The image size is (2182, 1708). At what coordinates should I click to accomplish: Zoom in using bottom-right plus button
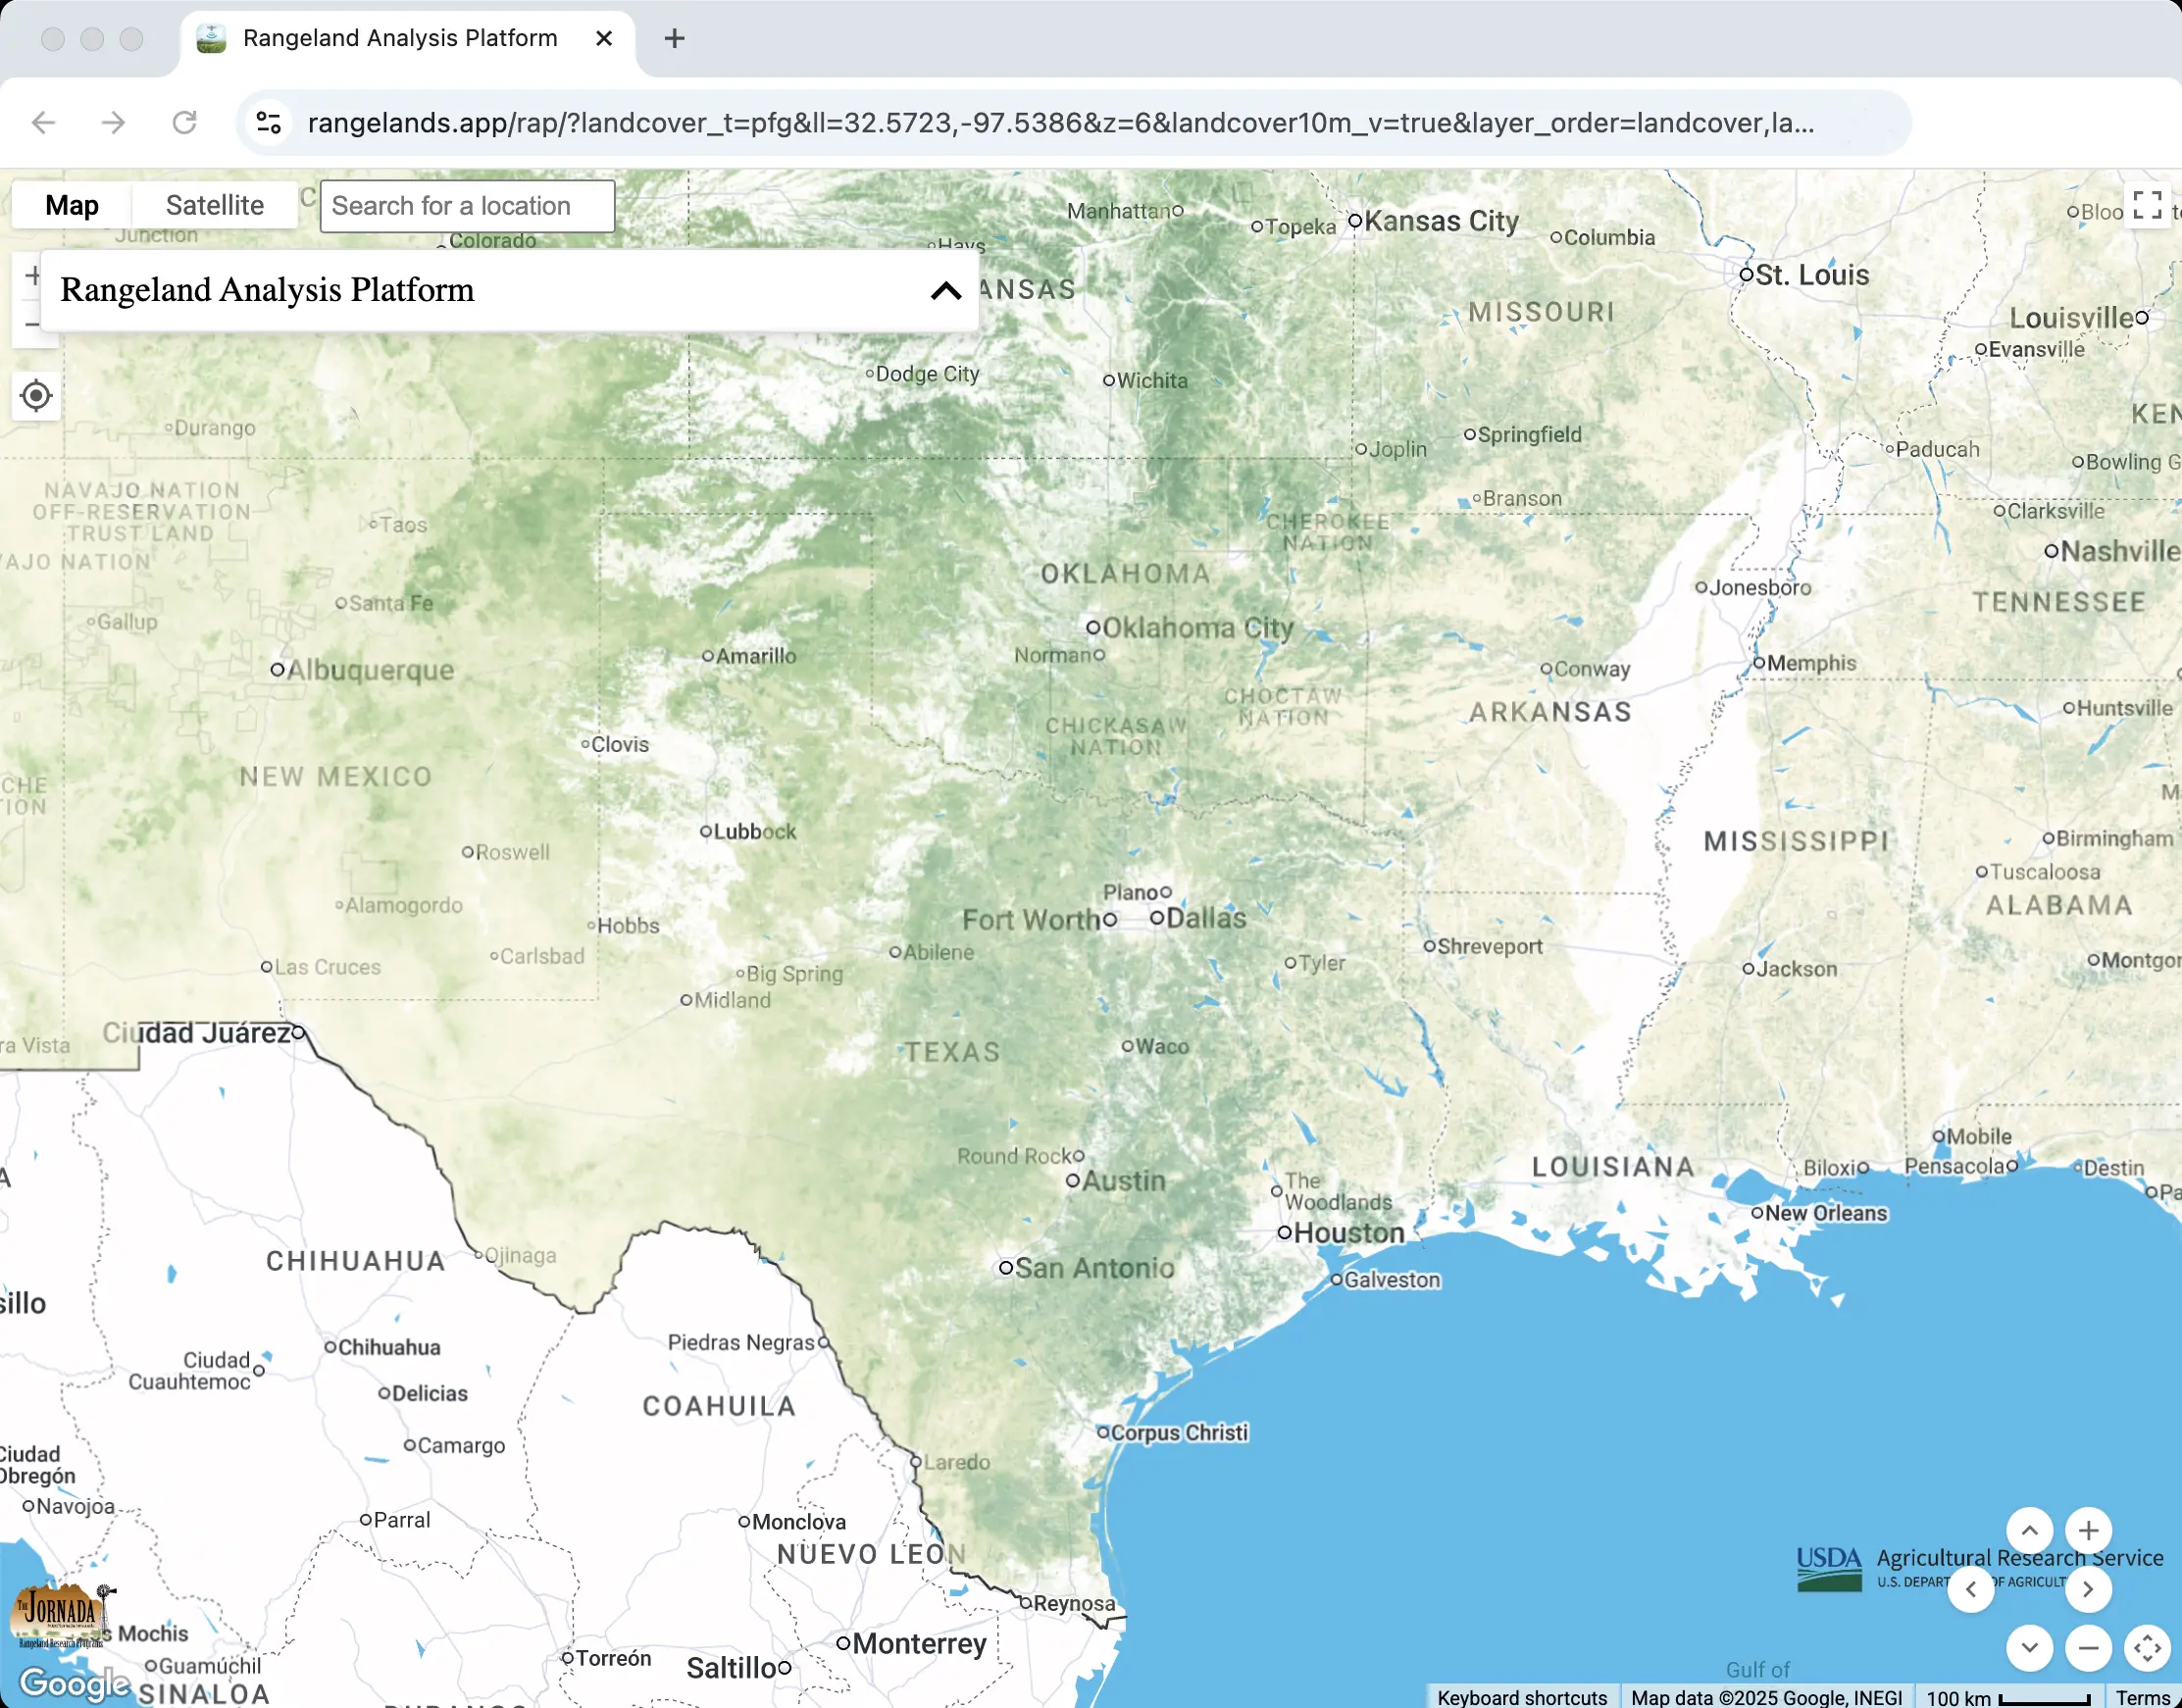[x=2088, y=1529]
